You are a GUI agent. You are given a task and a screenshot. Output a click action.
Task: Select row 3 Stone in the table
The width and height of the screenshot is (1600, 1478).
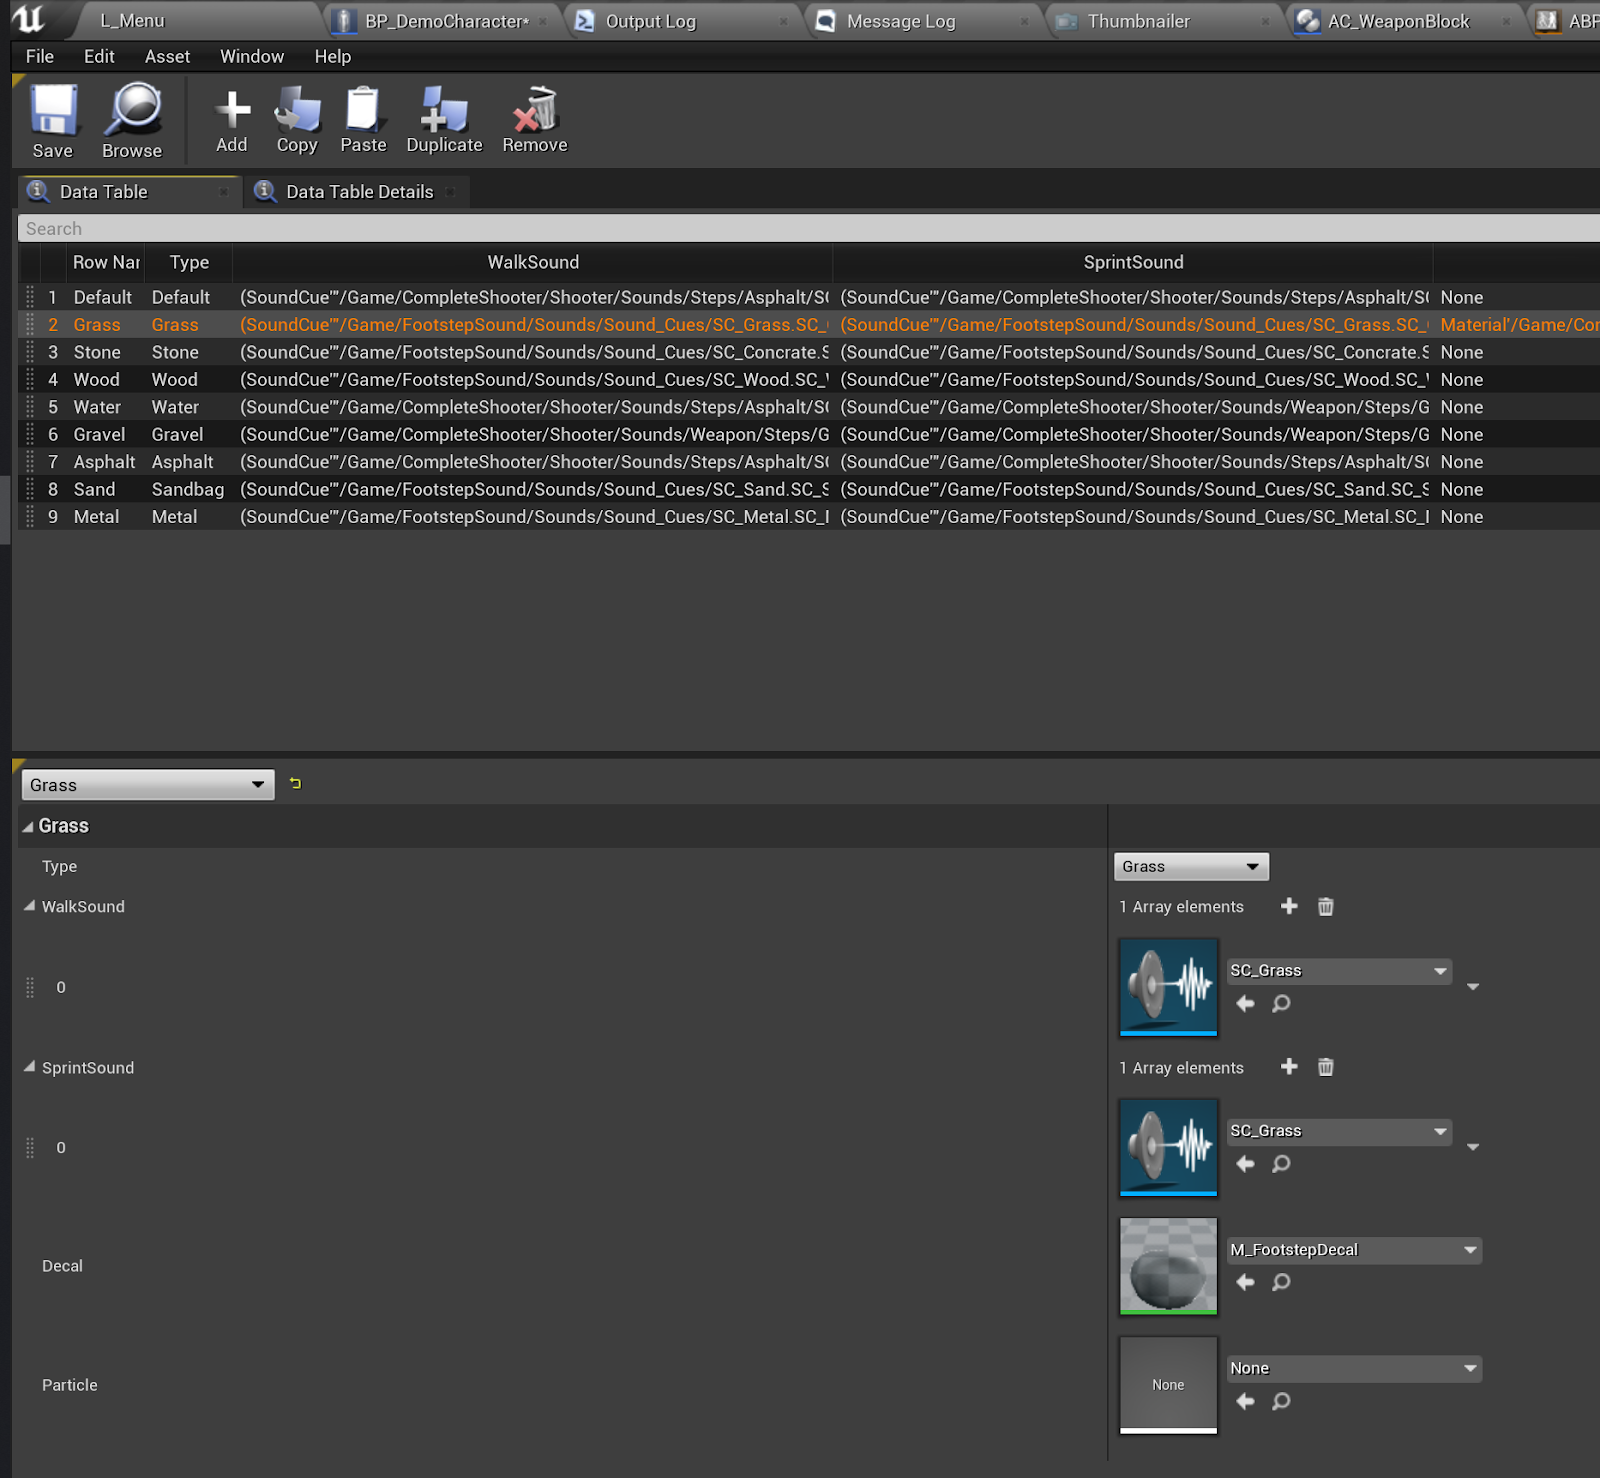(x=809, y=352)
